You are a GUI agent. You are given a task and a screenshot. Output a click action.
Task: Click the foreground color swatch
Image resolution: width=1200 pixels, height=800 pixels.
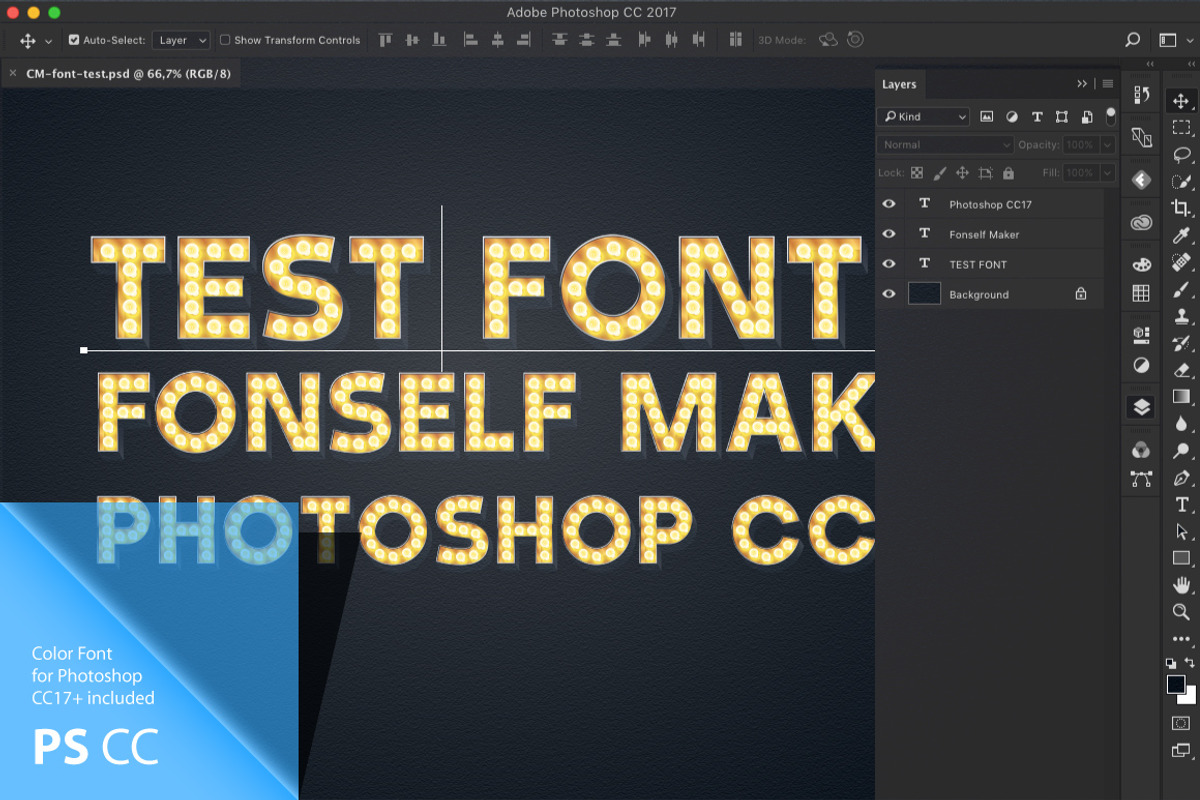(x=1176, y=685)
